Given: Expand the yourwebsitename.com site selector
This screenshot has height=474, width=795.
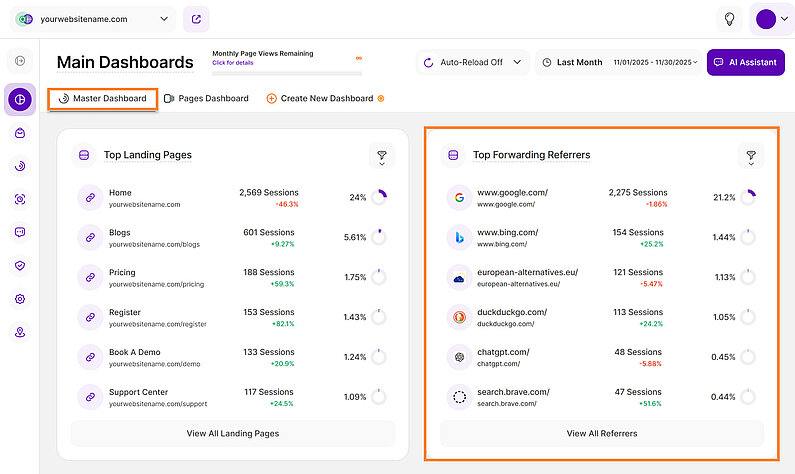Looking at the screenshot, I should coord(94,19).
